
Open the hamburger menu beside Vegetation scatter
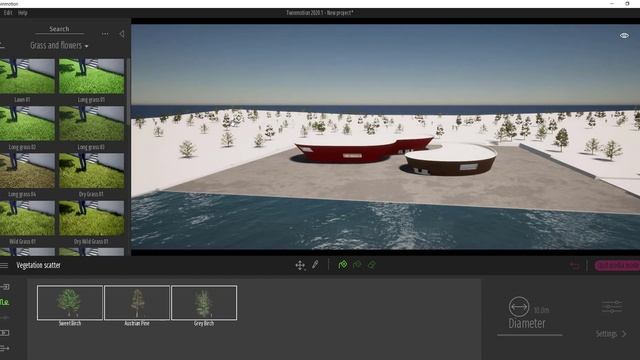click(4, 266)
